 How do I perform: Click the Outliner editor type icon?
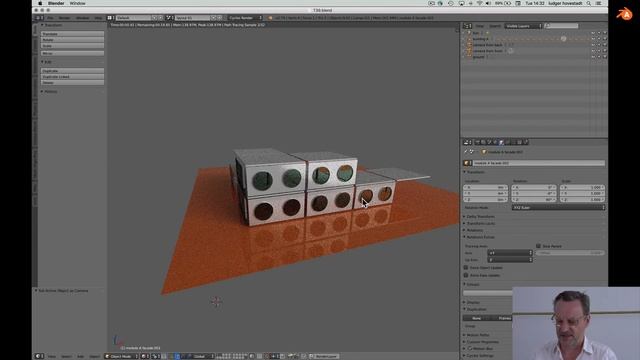tap(467, 26)
